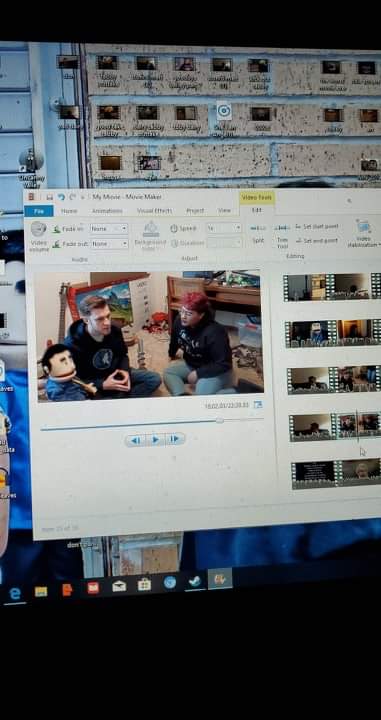The width and height of the screenshot is (381, 720).
Task: Select last clip in bottom storyboard row
Action: [x=361, y=472]
